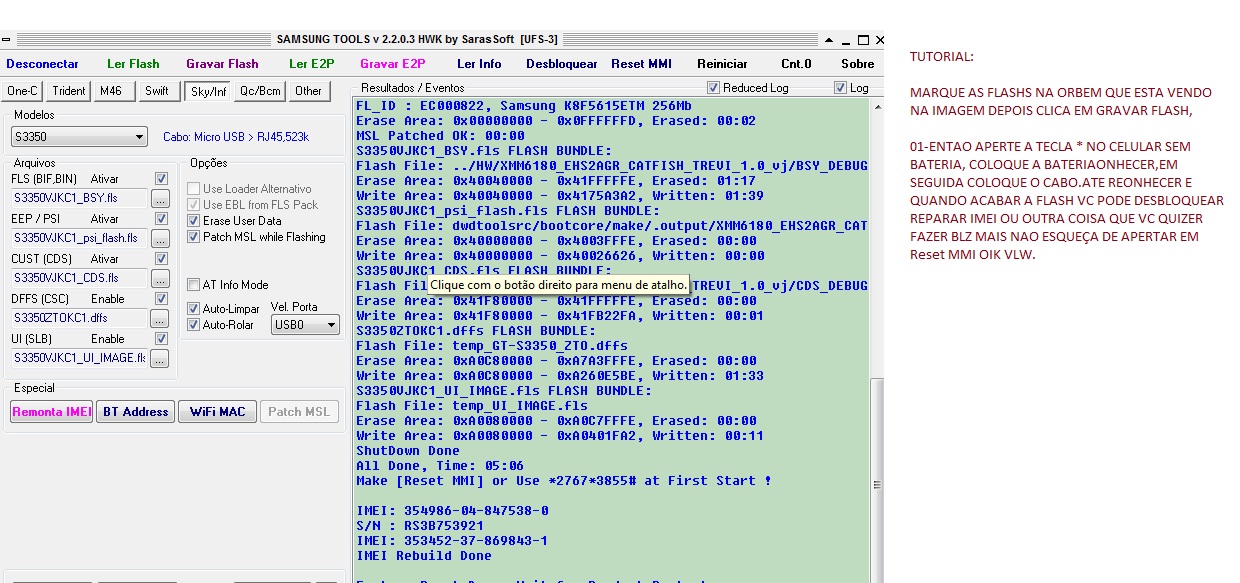The width and height of the screenshot is (1240, 583).
Task: Click the 'S/N : RS3B753921' log line
Action: (x=420, y=526)
